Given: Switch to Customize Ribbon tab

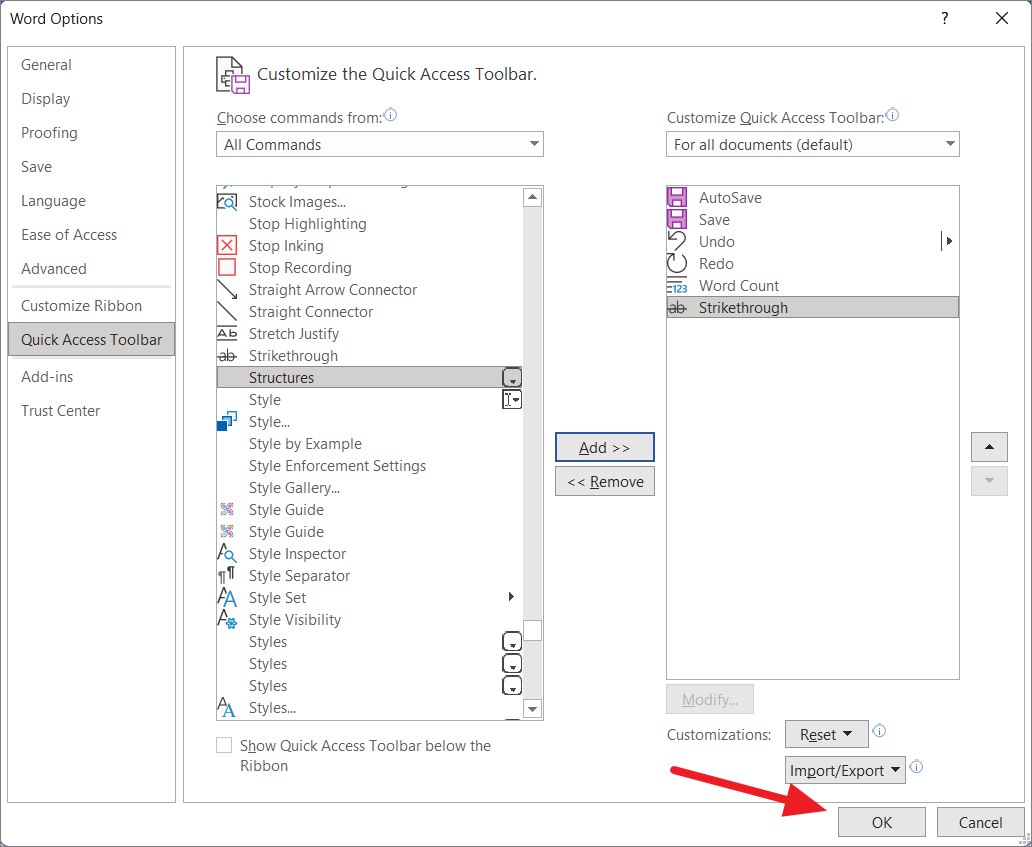Looking at the screenshot, I should 82,305.
